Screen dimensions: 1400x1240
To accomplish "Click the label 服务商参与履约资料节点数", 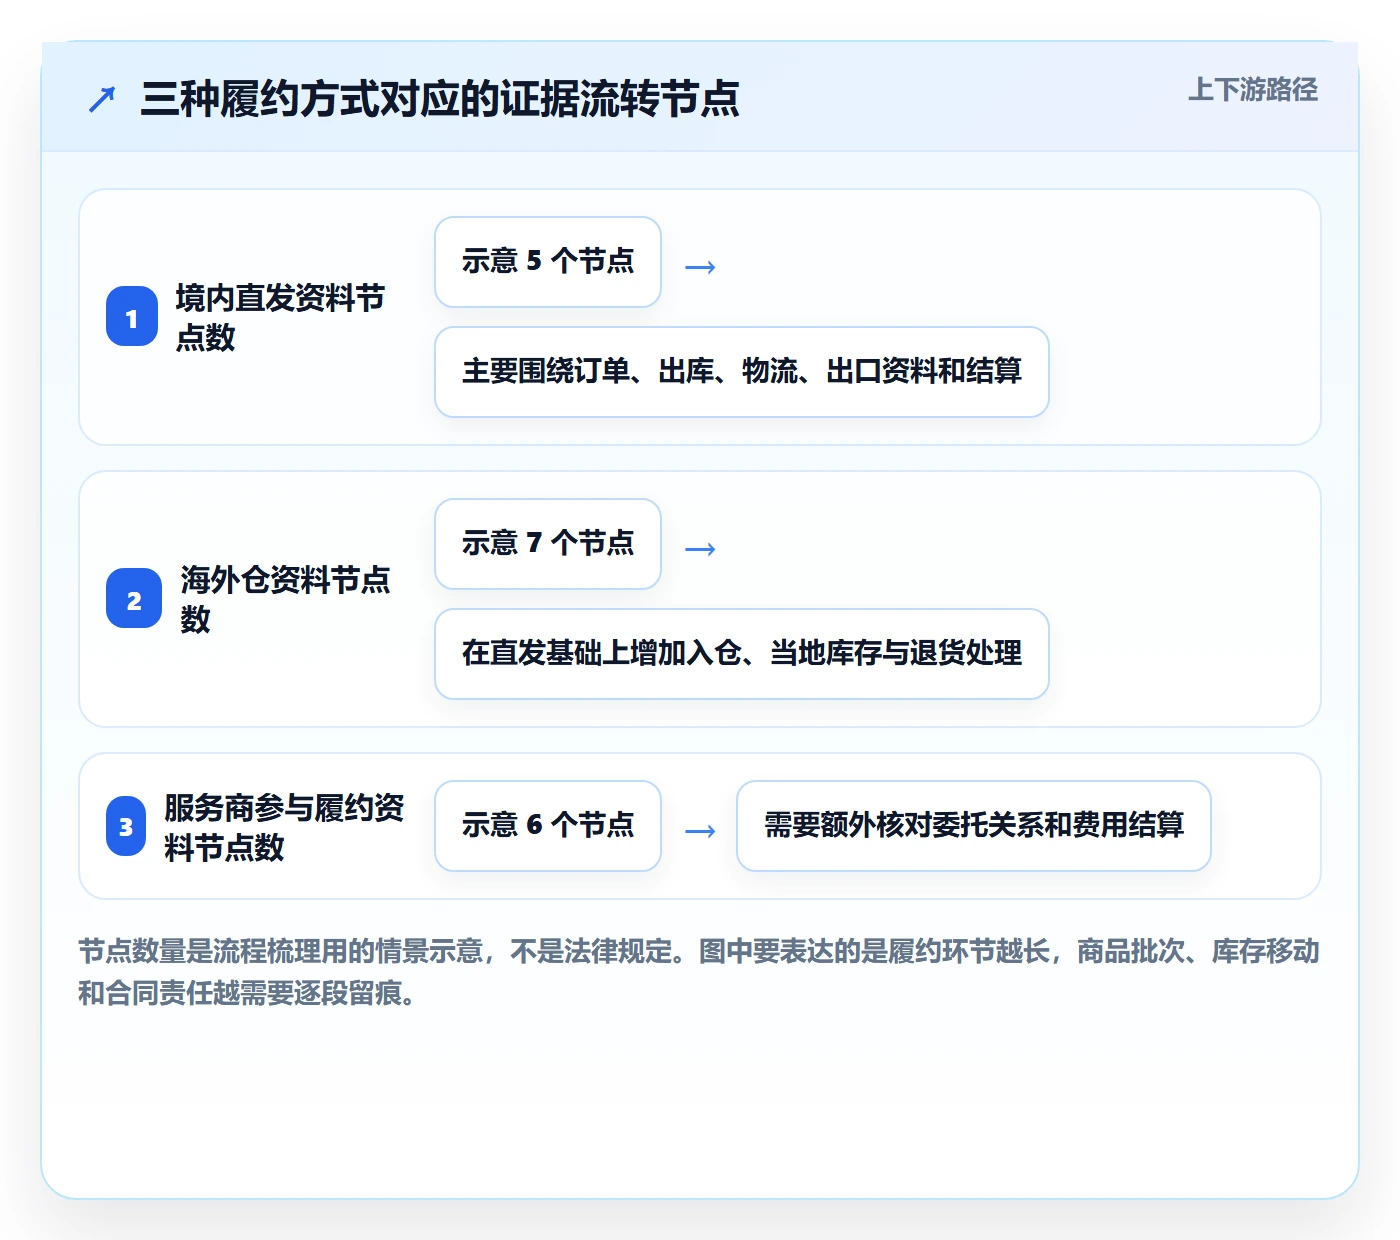I will point(284,827).
